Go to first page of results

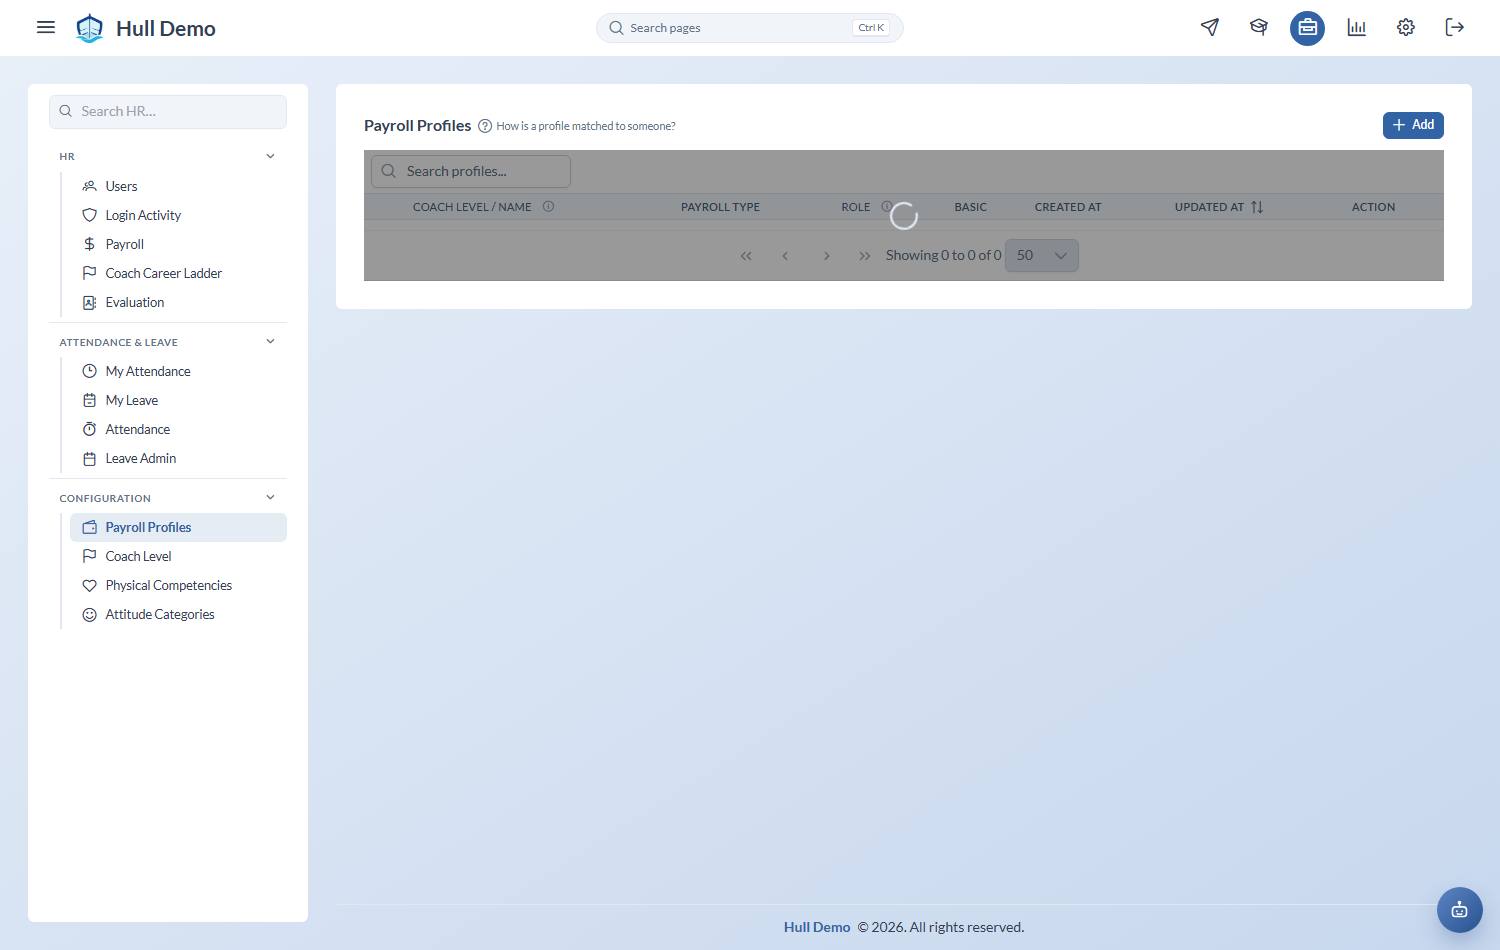746,256
